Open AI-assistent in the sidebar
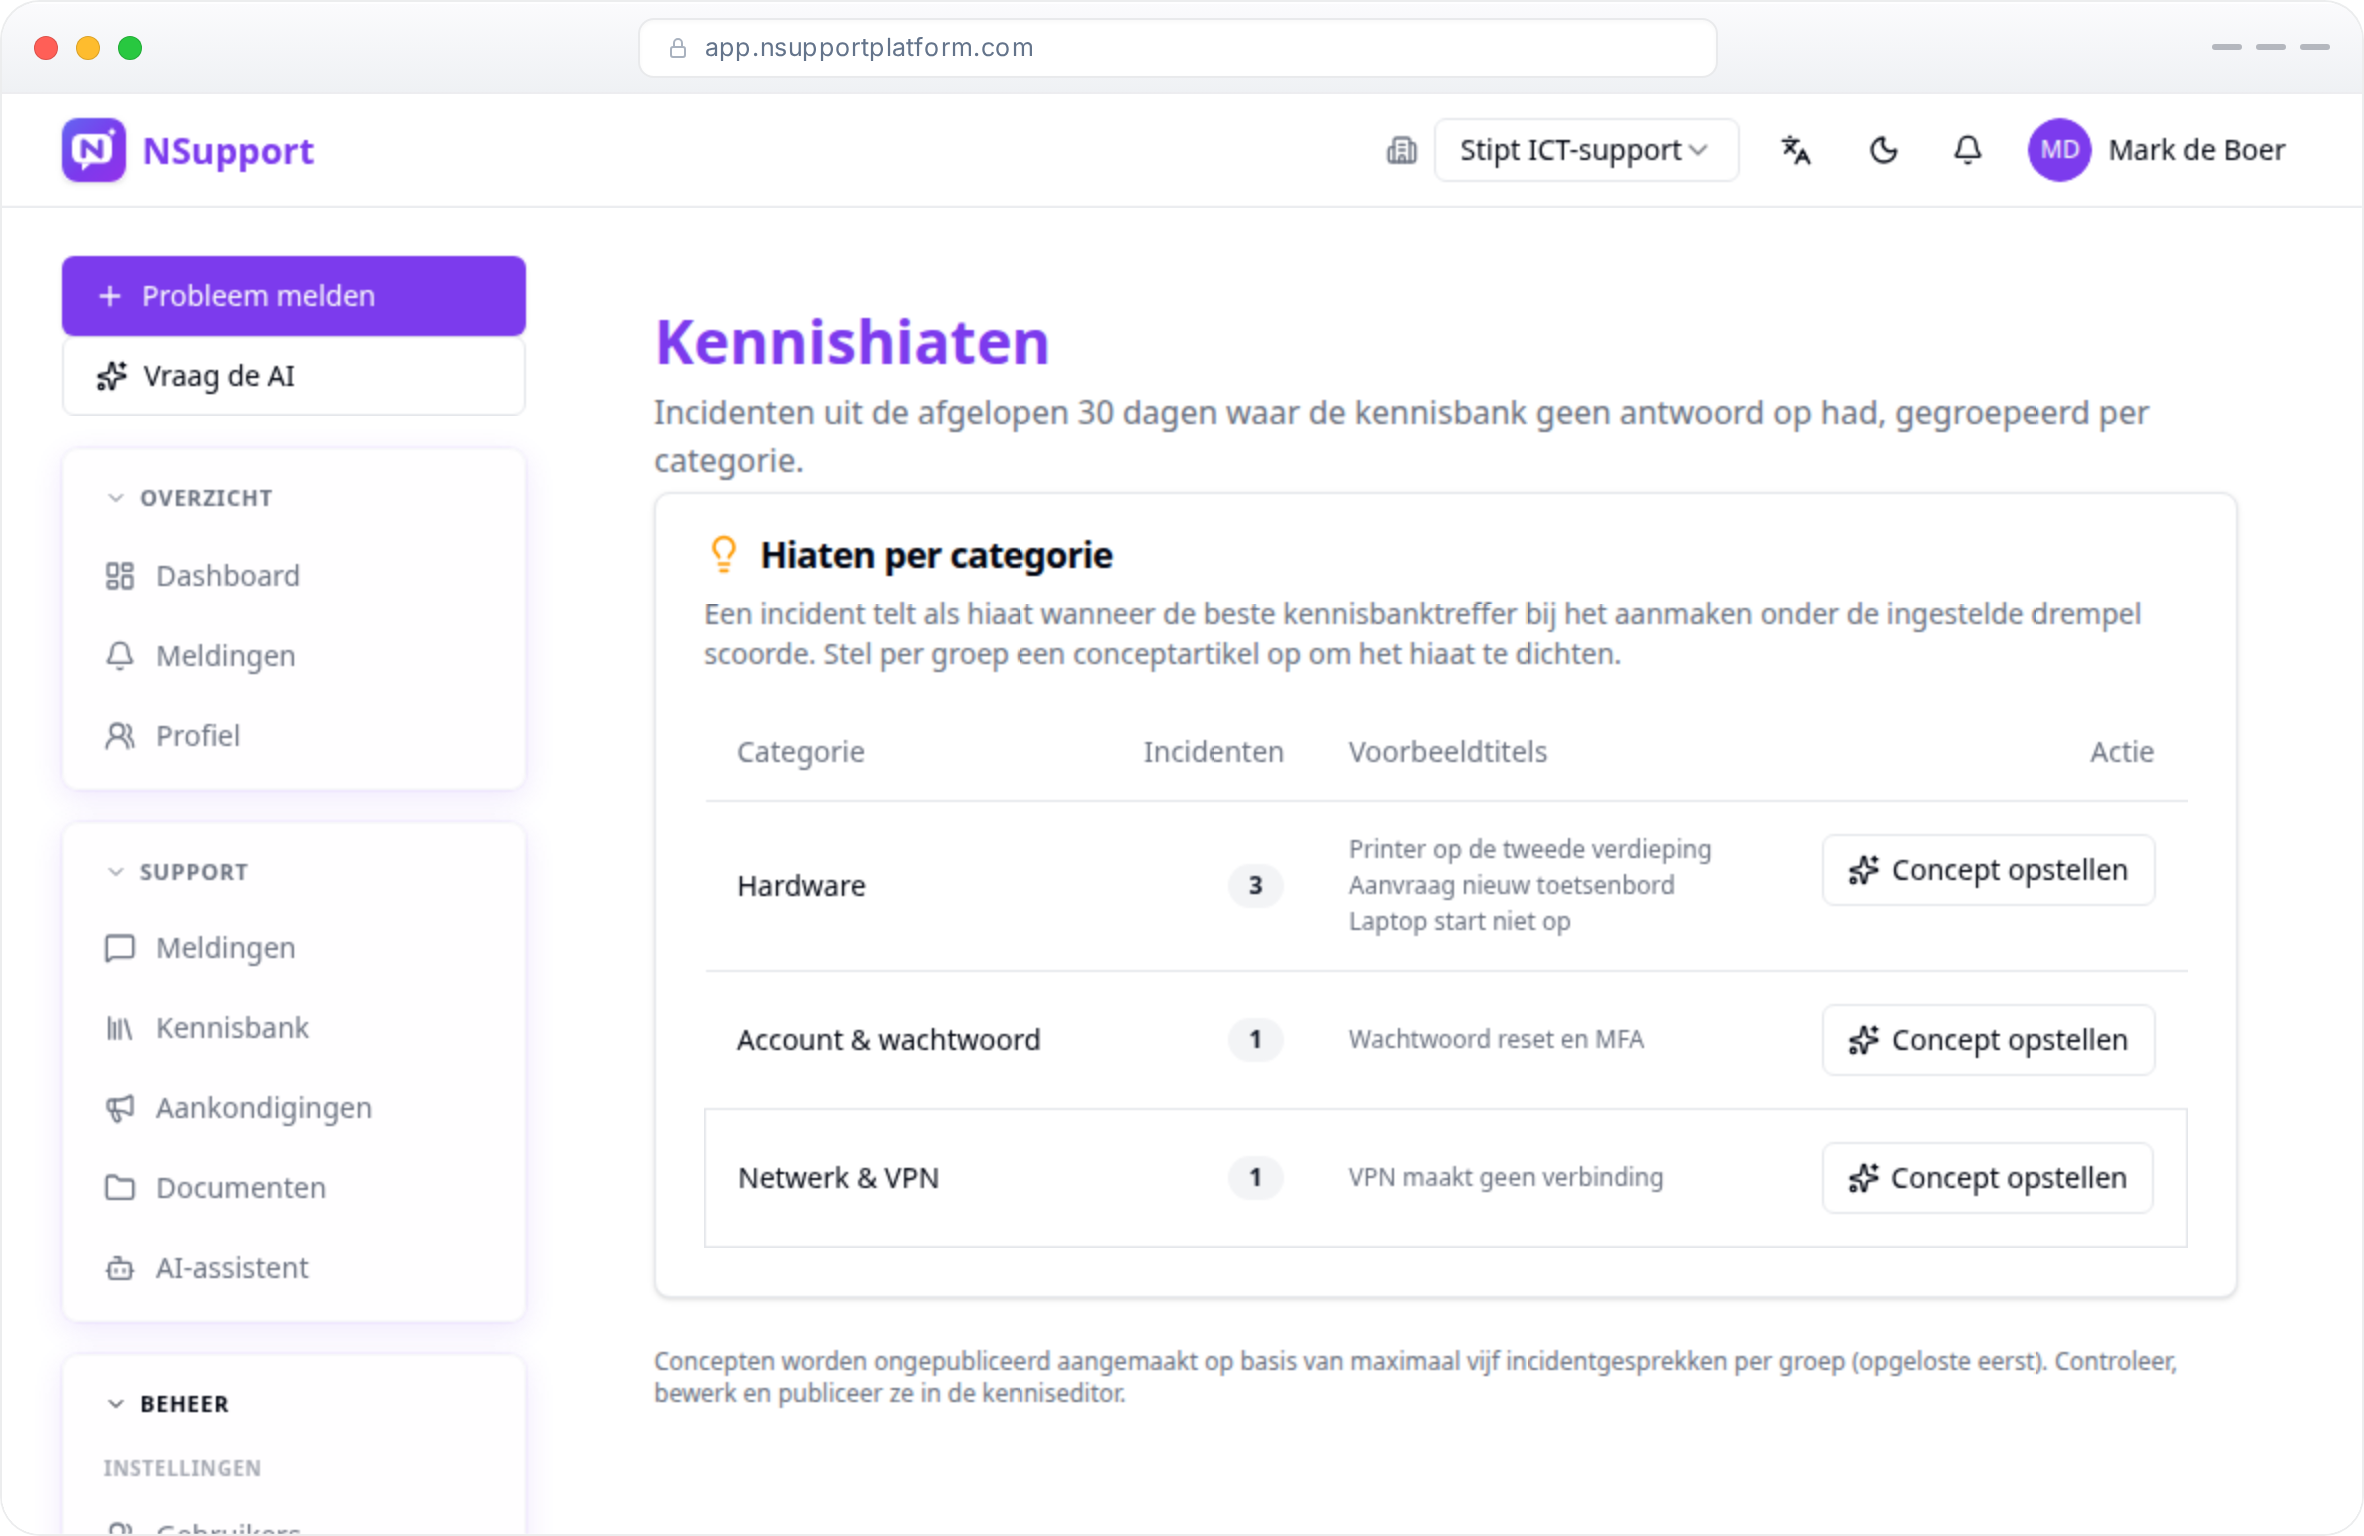Screen dimensions: 2364x1536 [x=294, y=1268]
